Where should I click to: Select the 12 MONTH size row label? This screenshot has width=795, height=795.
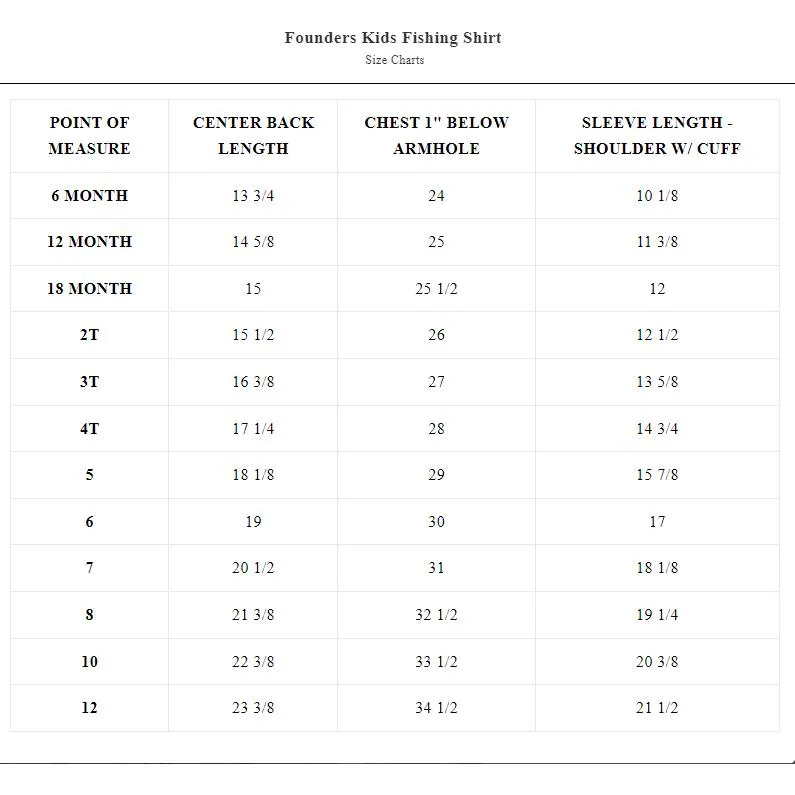pyautogui.click(x=89, y=242)
